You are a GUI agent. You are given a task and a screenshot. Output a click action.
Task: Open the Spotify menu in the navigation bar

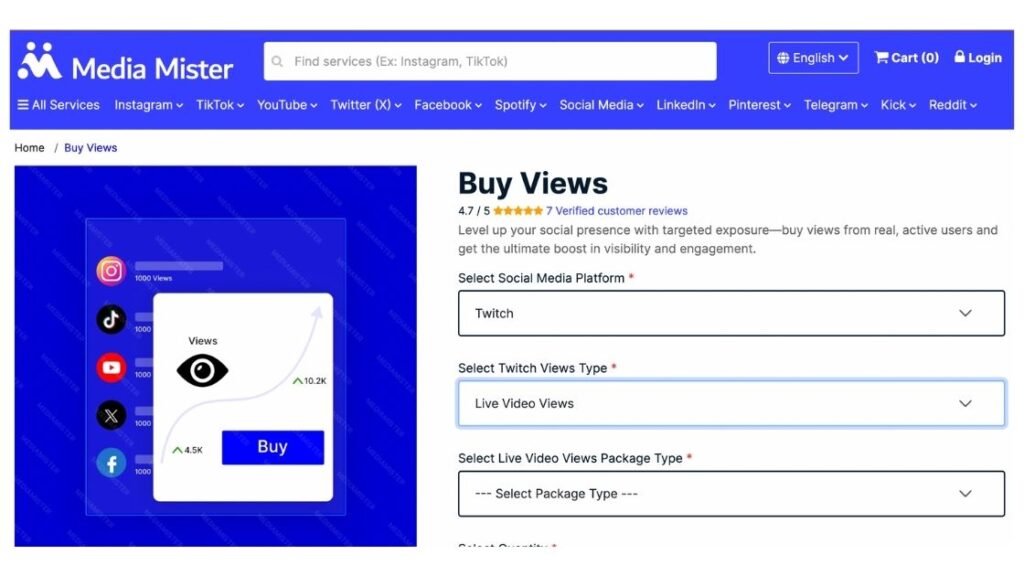[x=519, y=105]
